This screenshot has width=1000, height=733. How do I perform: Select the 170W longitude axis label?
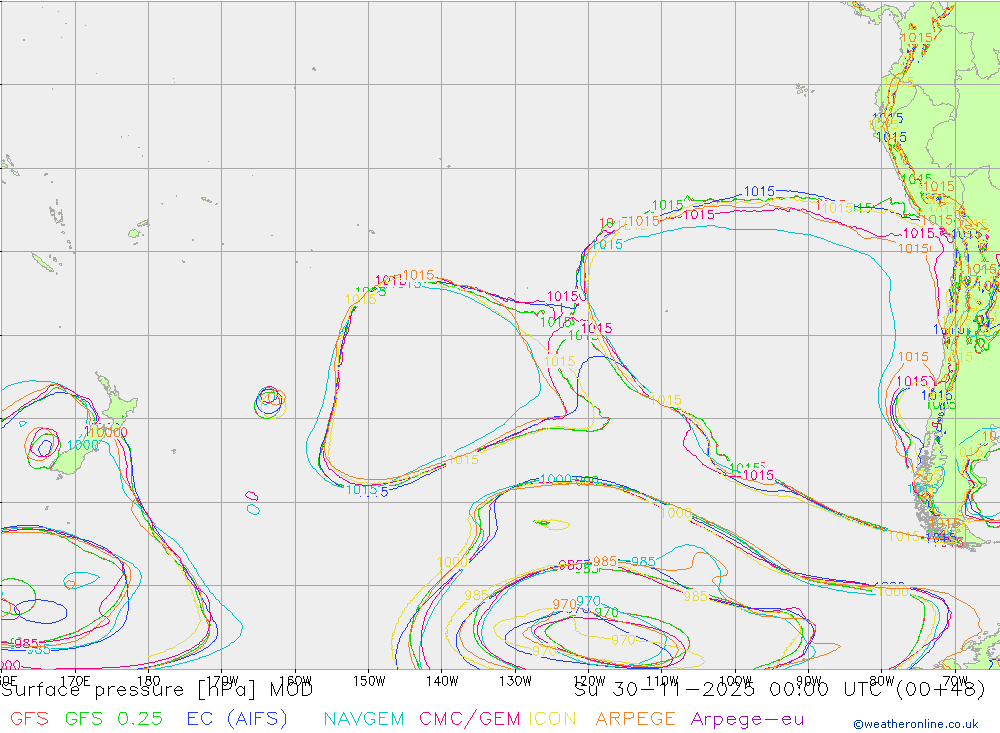tap(222, 681)
